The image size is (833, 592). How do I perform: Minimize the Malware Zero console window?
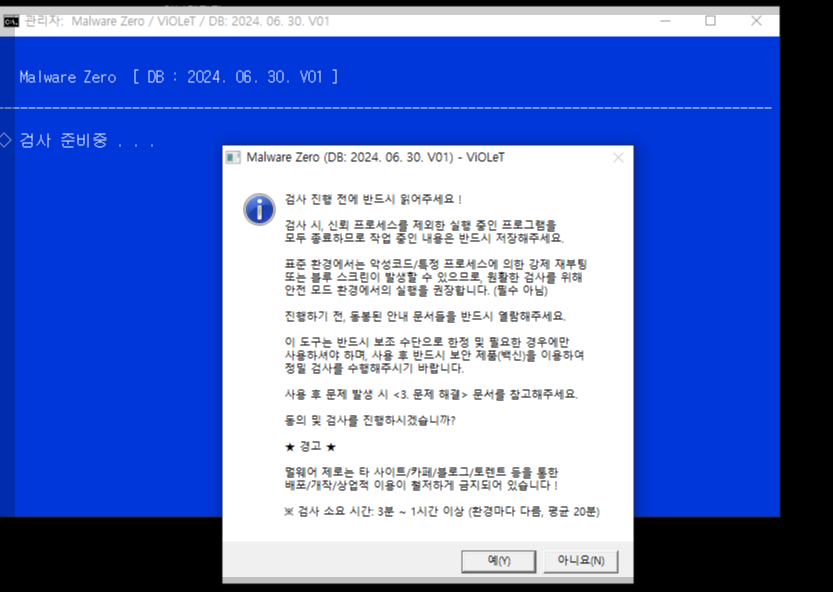click(665, 21)
